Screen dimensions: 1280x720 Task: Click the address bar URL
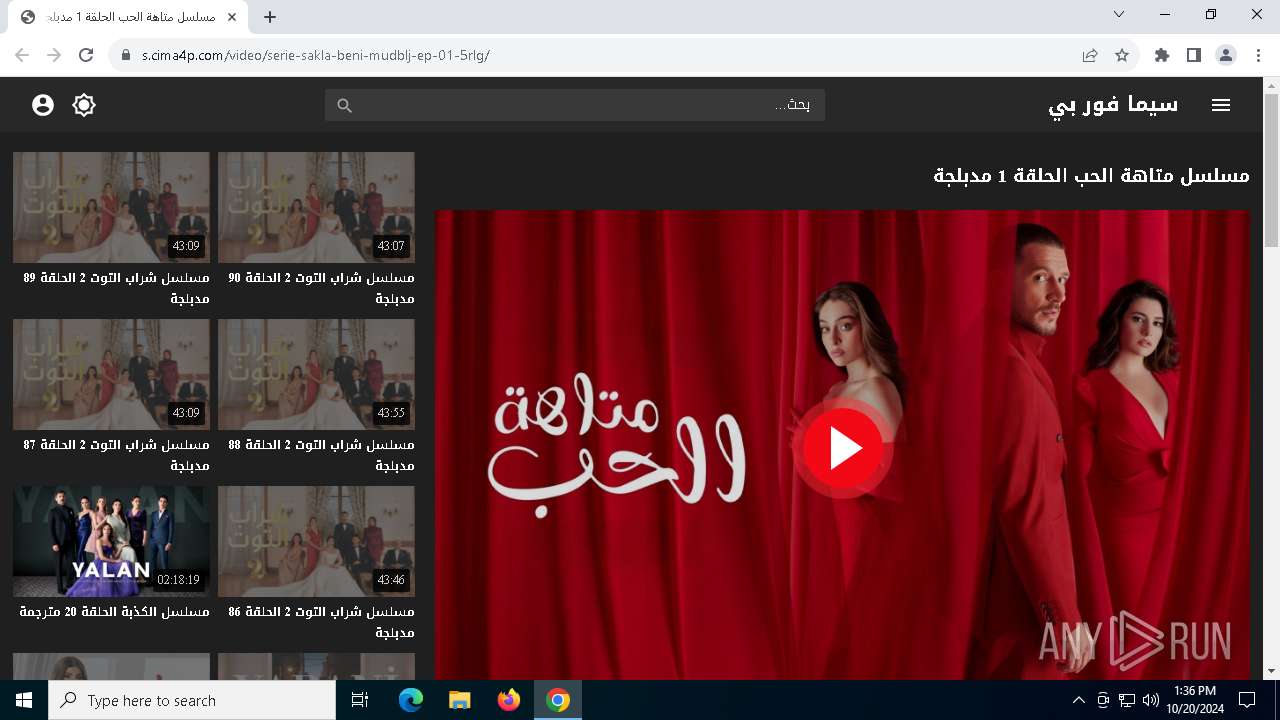315,55
